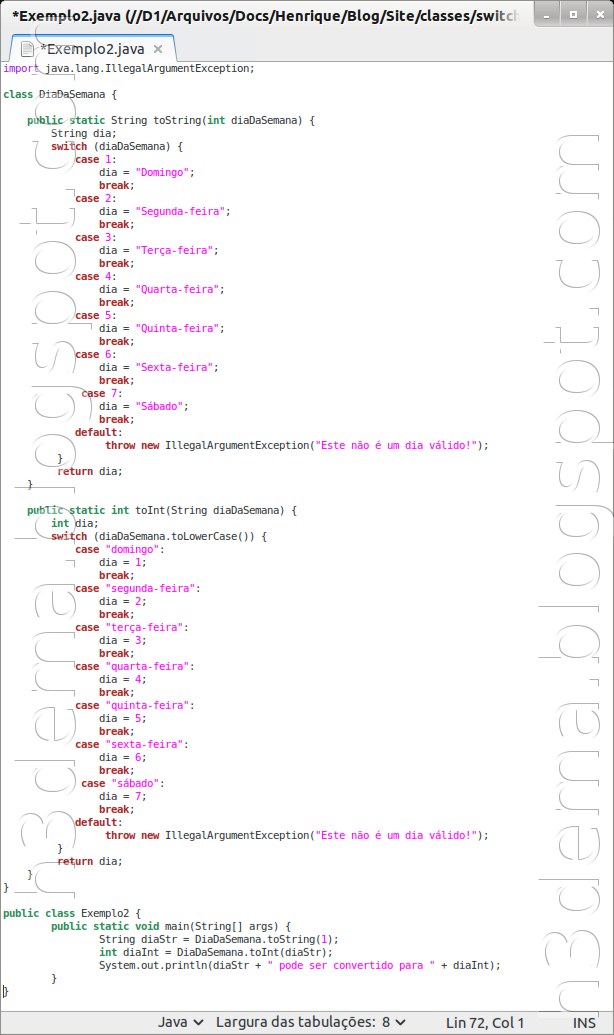Click the document icon on the Exemplo2.java tab
The width and height of the screenshot is (614, 1035).
27,49
